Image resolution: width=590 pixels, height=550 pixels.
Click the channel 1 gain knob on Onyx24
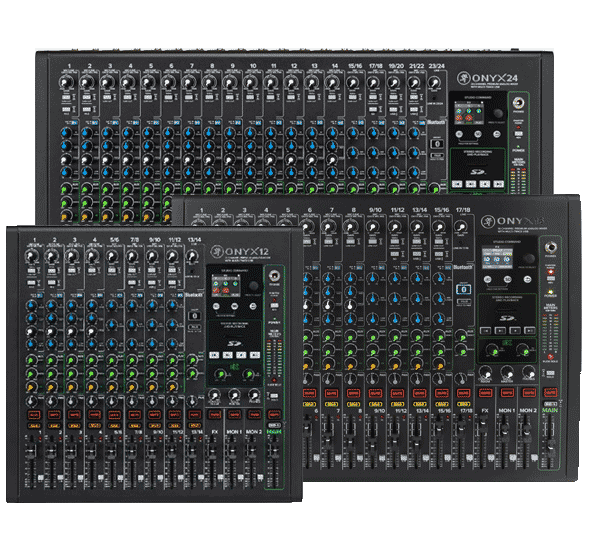(x=66, y=82)
